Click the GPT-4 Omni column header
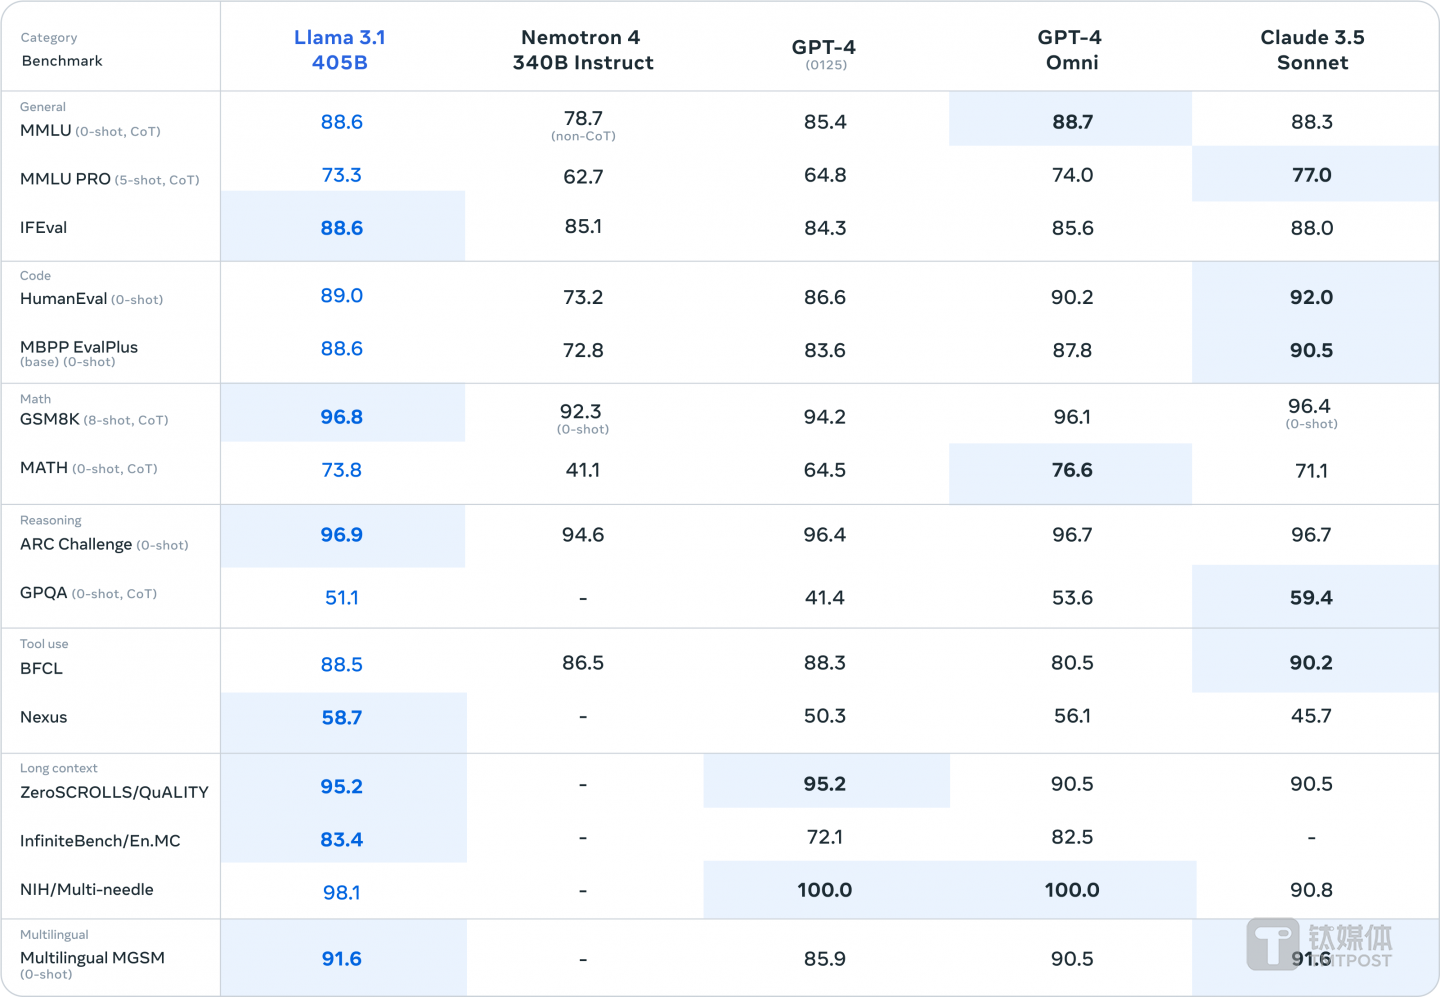This screenshot has height=997, width=1440. click(1070, 50)
